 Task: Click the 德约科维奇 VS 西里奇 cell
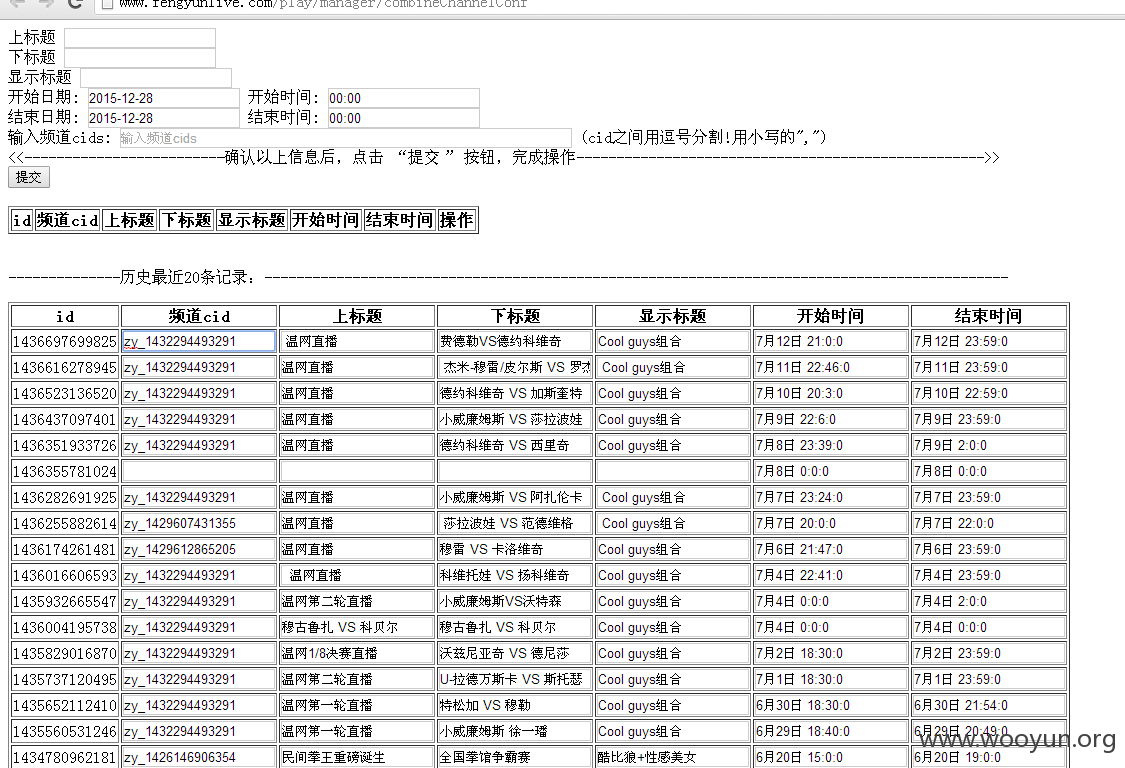[x=514, y=446]
